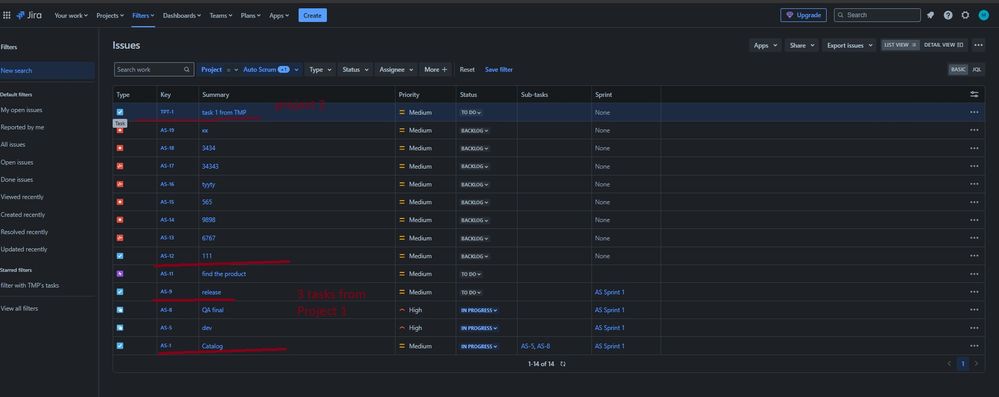Click the Medium priority icon for AS-12
The image size is (999, 397).
coord(402,256)
